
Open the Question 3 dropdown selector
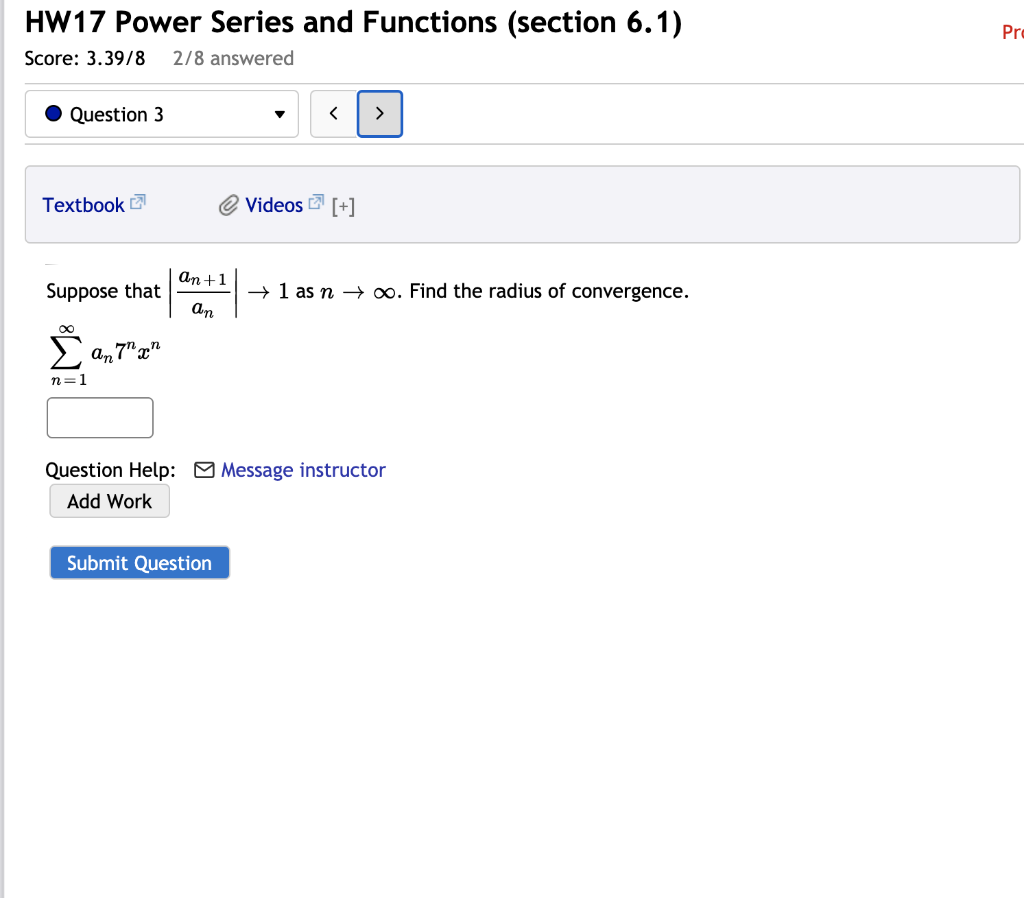(x=160, y=114)
